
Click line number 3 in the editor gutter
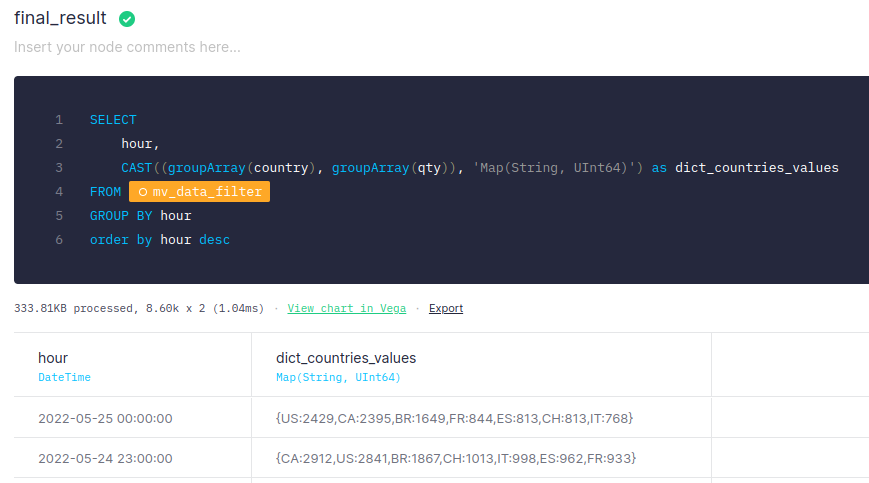pyautogui.click(x=59, y=168)
